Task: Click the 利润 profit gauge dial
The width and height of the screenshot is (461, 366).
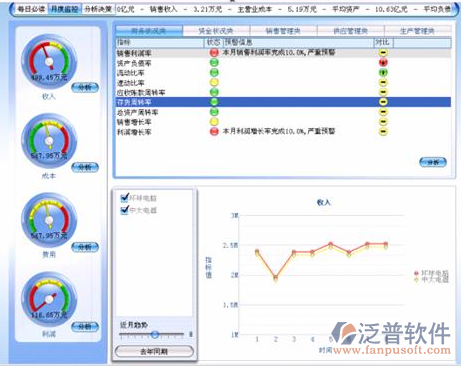Action: tap(49, 300)
